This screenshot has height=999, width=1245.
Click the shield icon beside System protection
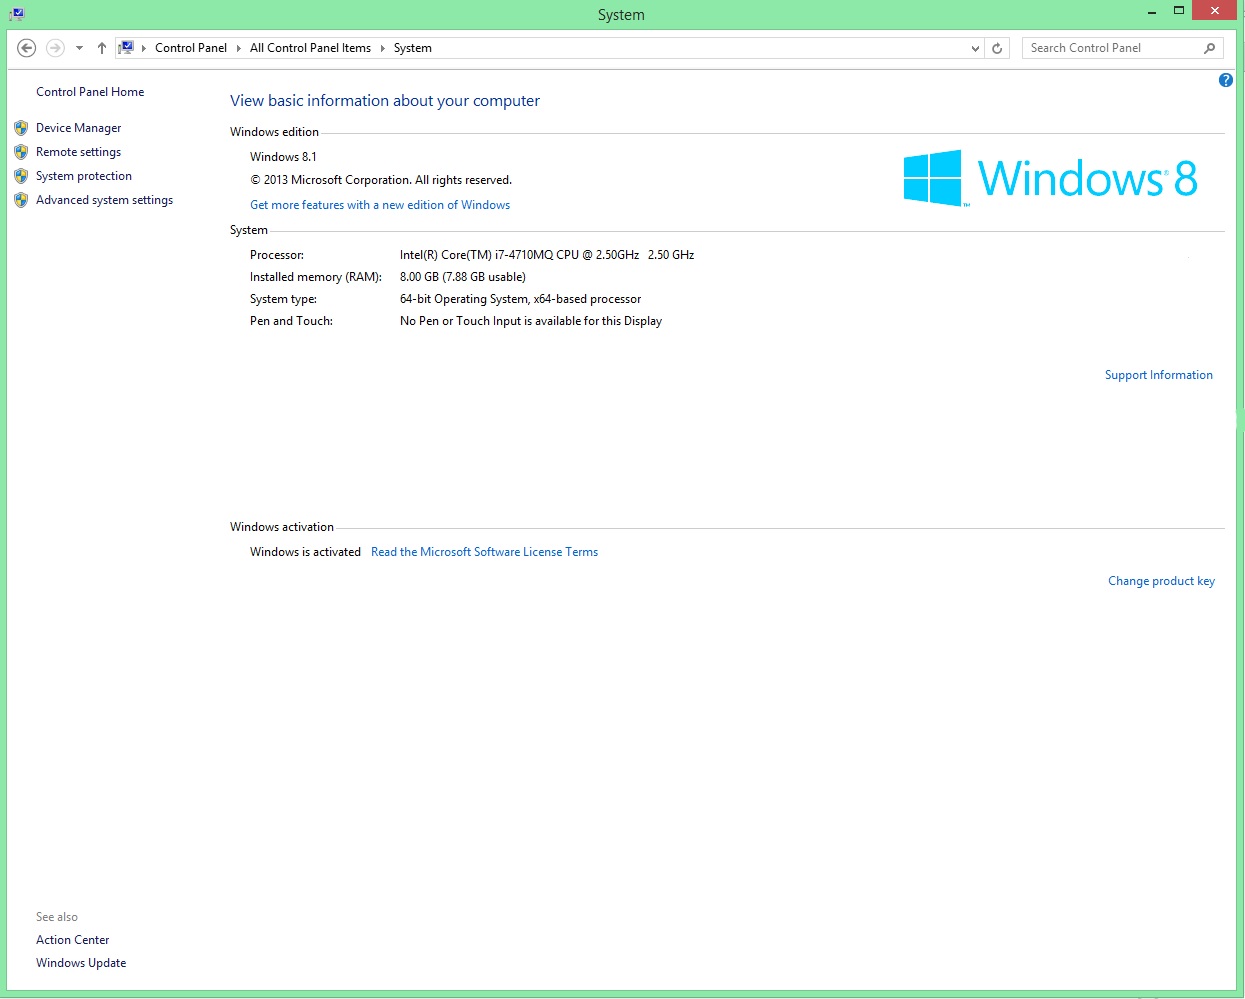[21, 176]
